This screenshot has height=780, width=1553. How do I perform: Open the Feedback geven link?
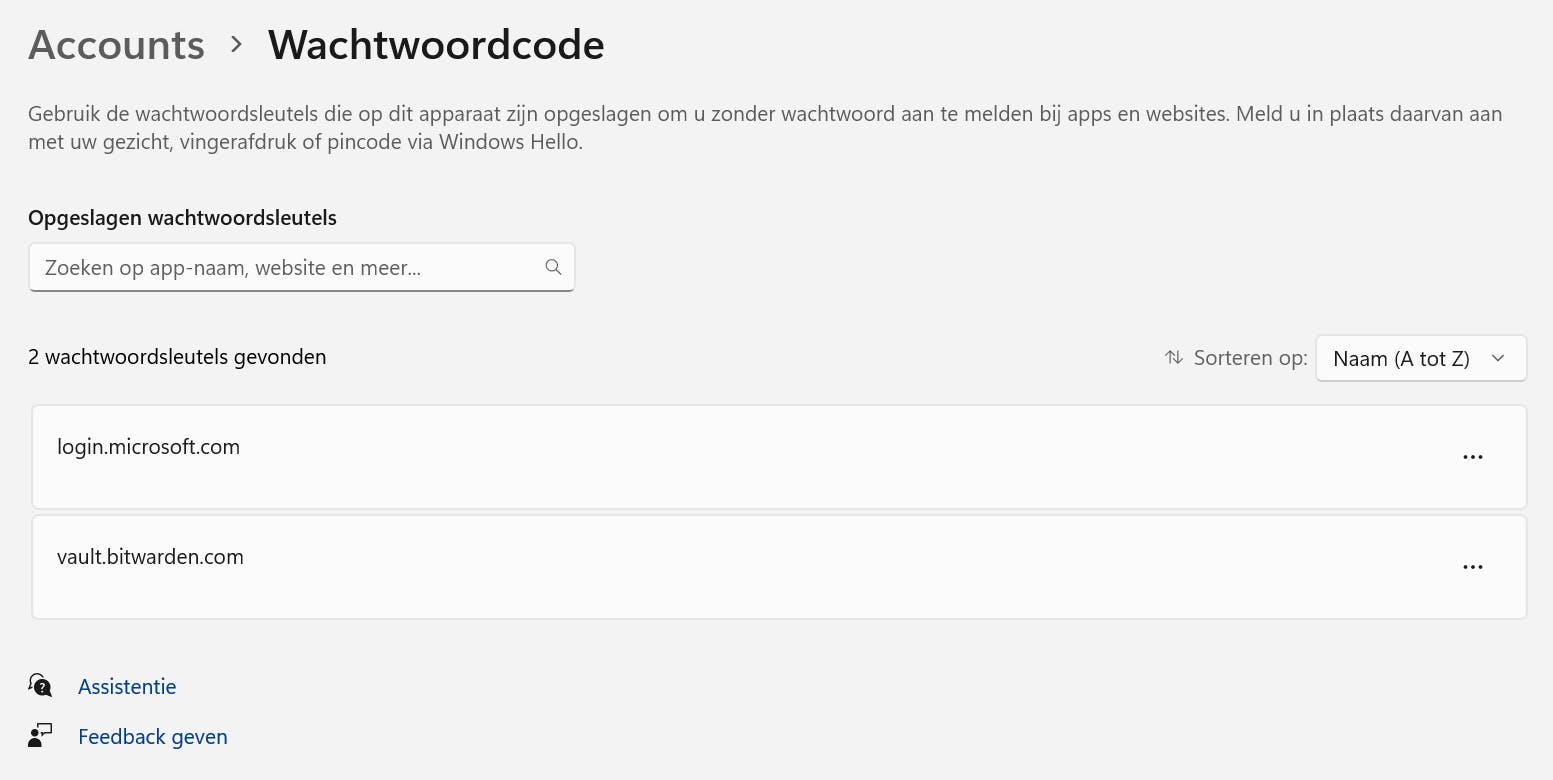click(x=153, y=737)
